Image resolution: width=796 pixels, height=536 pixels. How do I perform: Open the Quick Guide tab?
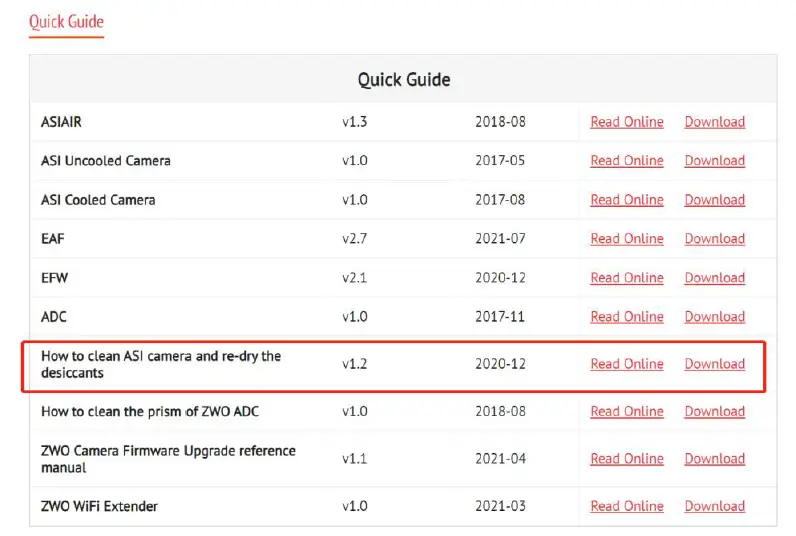point(66,21)
